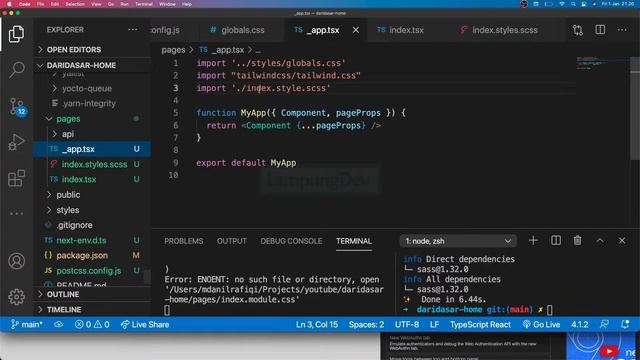640x360 pixels.
Task: Open the Terminal menu in macOS menu bar
Action: pyautogui.click(x=144, y=4)
